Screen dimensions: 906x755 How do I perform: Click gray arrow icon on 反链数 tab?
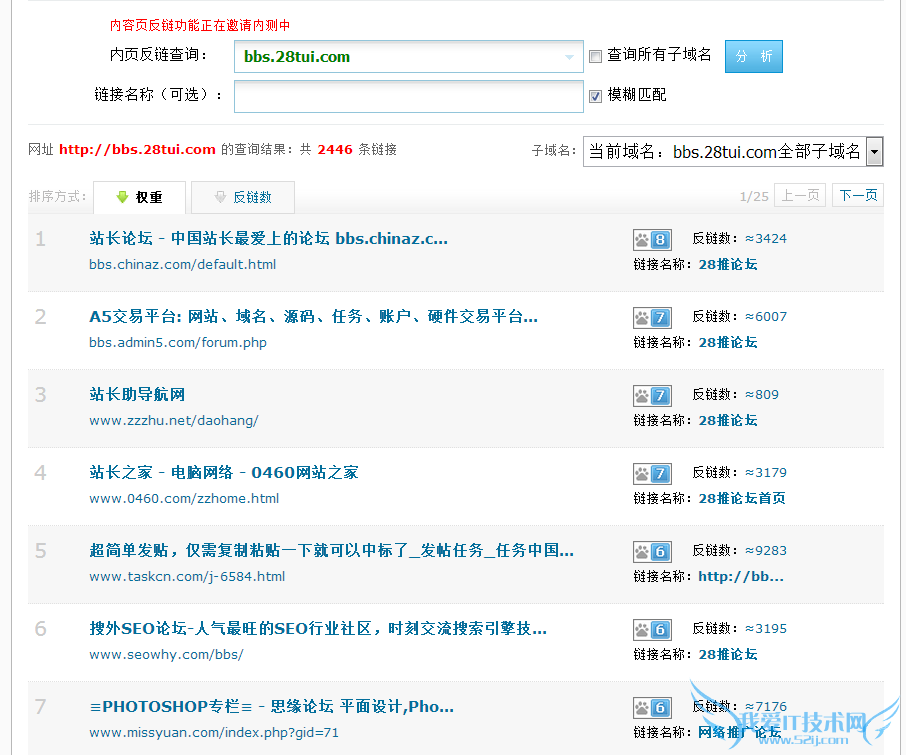(220, 197)
